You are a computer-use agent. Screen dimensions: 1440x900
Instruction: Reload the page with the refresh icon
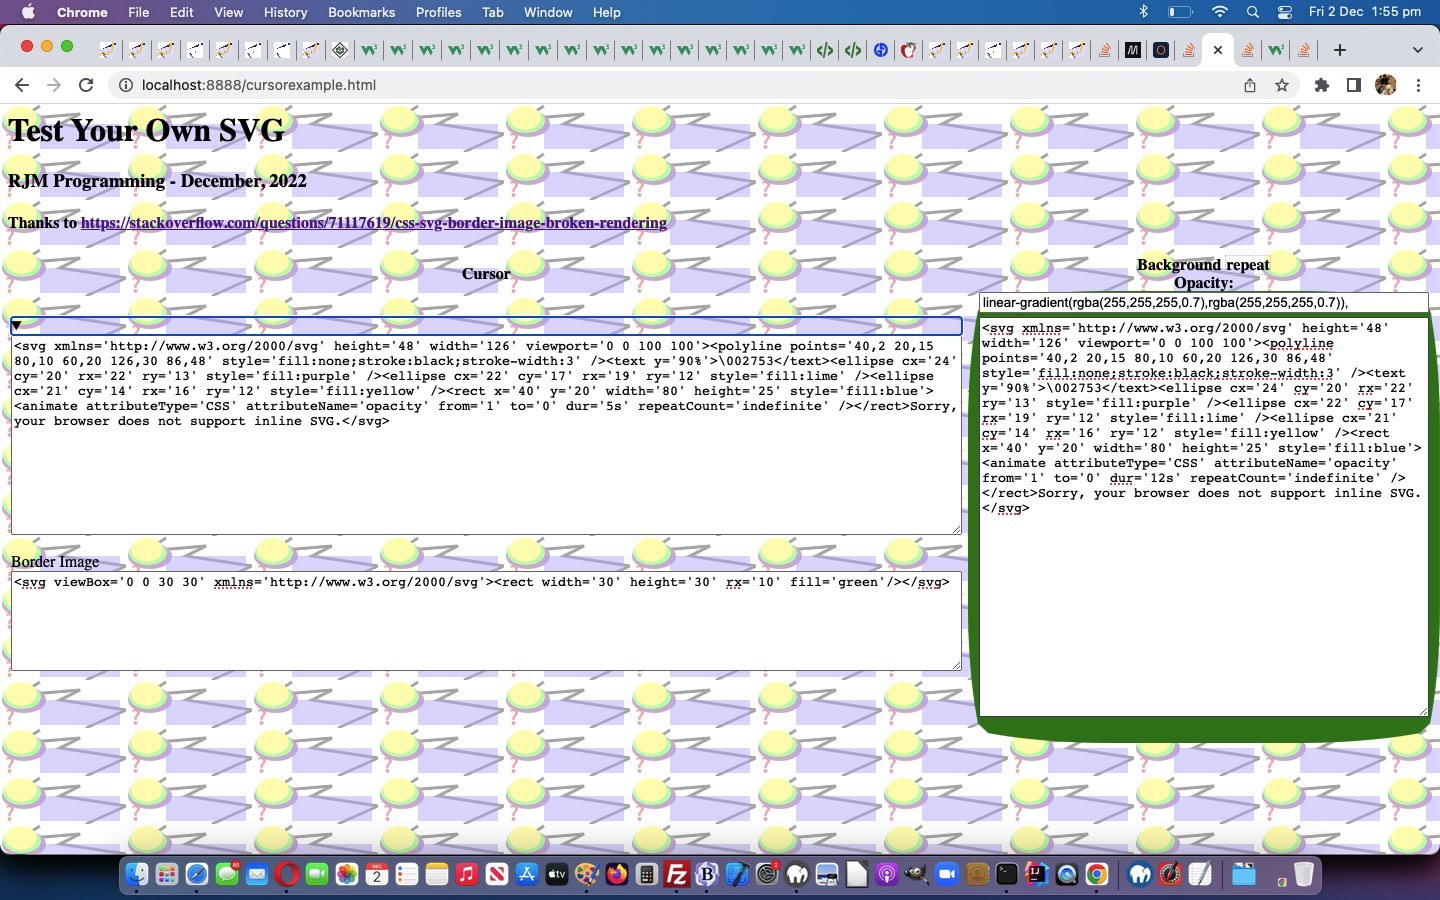pyautogui.click(x=86, y=85)
